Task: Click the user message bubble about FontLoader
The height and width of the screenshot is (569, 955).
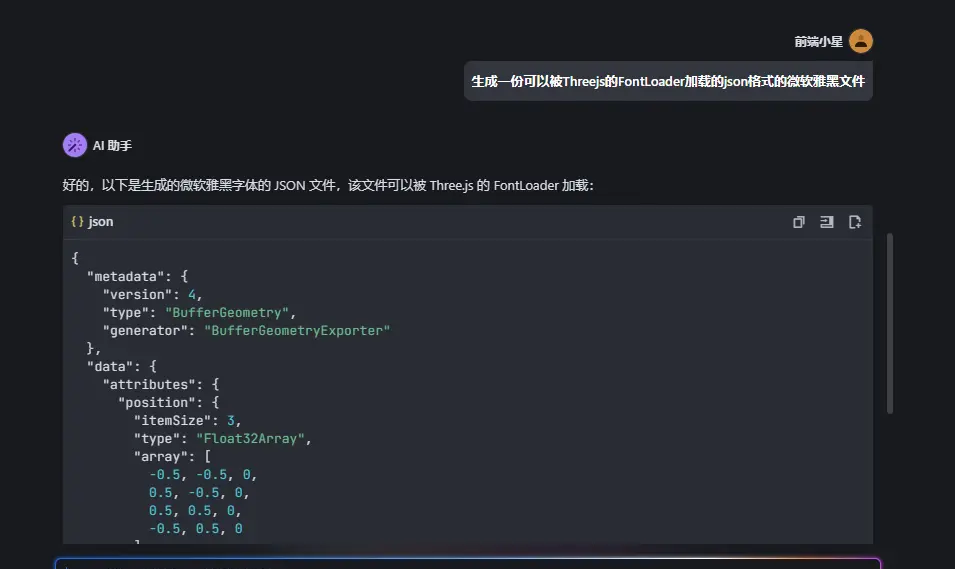Action: (x=668, y=81)
